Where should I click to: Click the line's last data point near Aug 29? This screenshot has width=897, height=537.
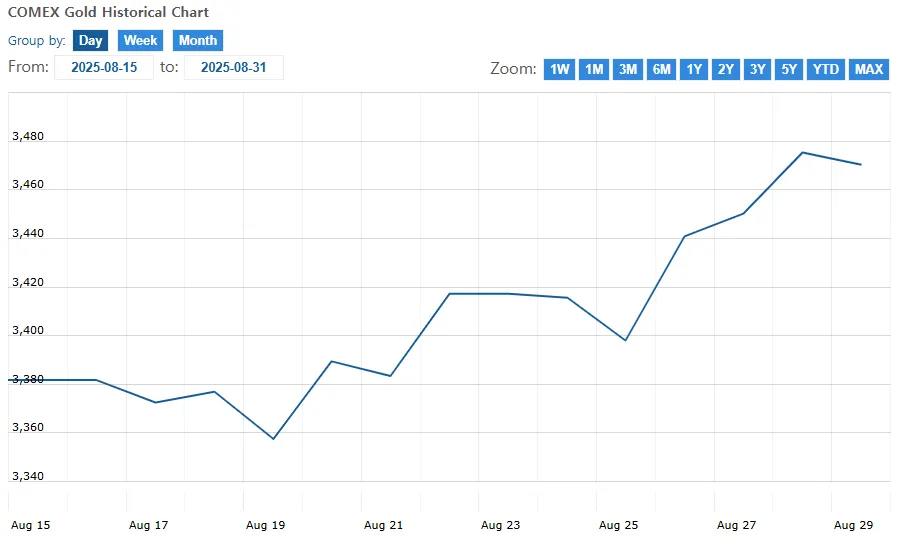(x=861, y=165)
